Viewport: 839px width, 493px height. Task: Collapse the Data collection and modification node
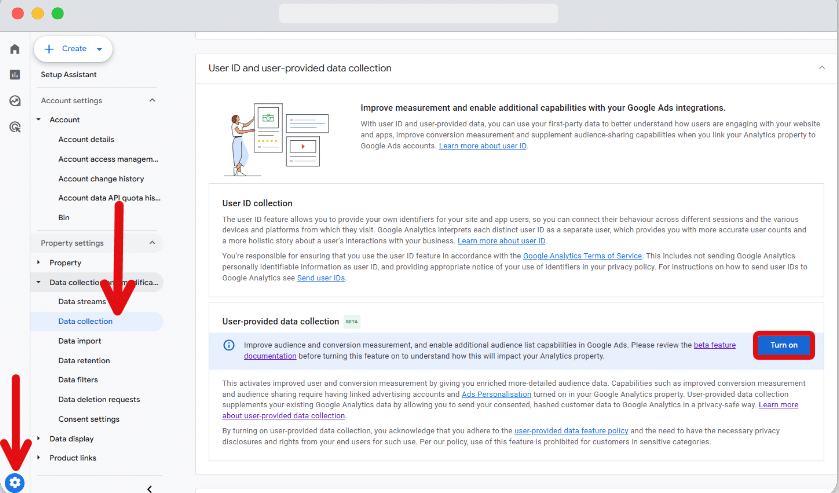pyautogui.click(x=39, y=282)
